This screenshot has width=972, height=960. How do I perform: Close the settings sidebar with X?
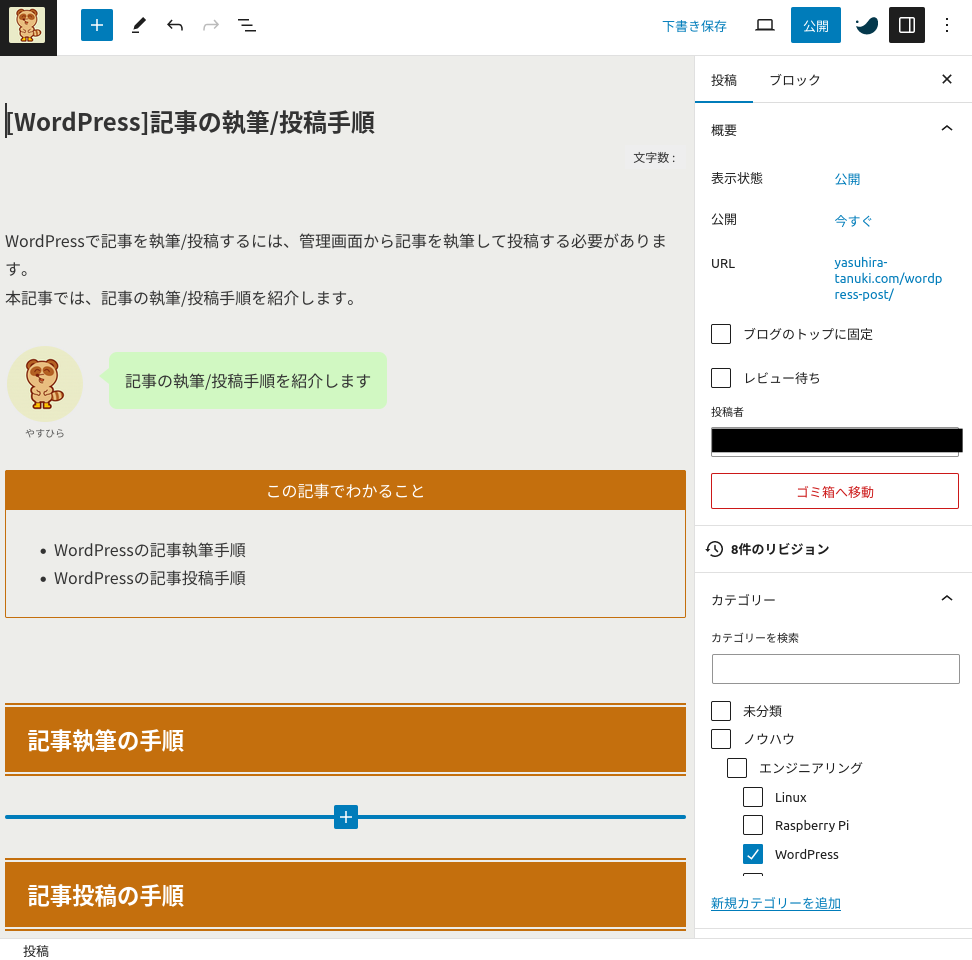click(x=947, y=79)
